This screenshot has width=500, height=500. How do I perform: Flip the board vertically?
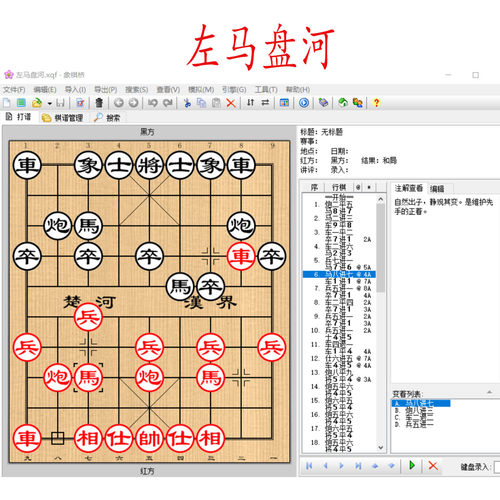pyautogui.click(x=250, y=103)
